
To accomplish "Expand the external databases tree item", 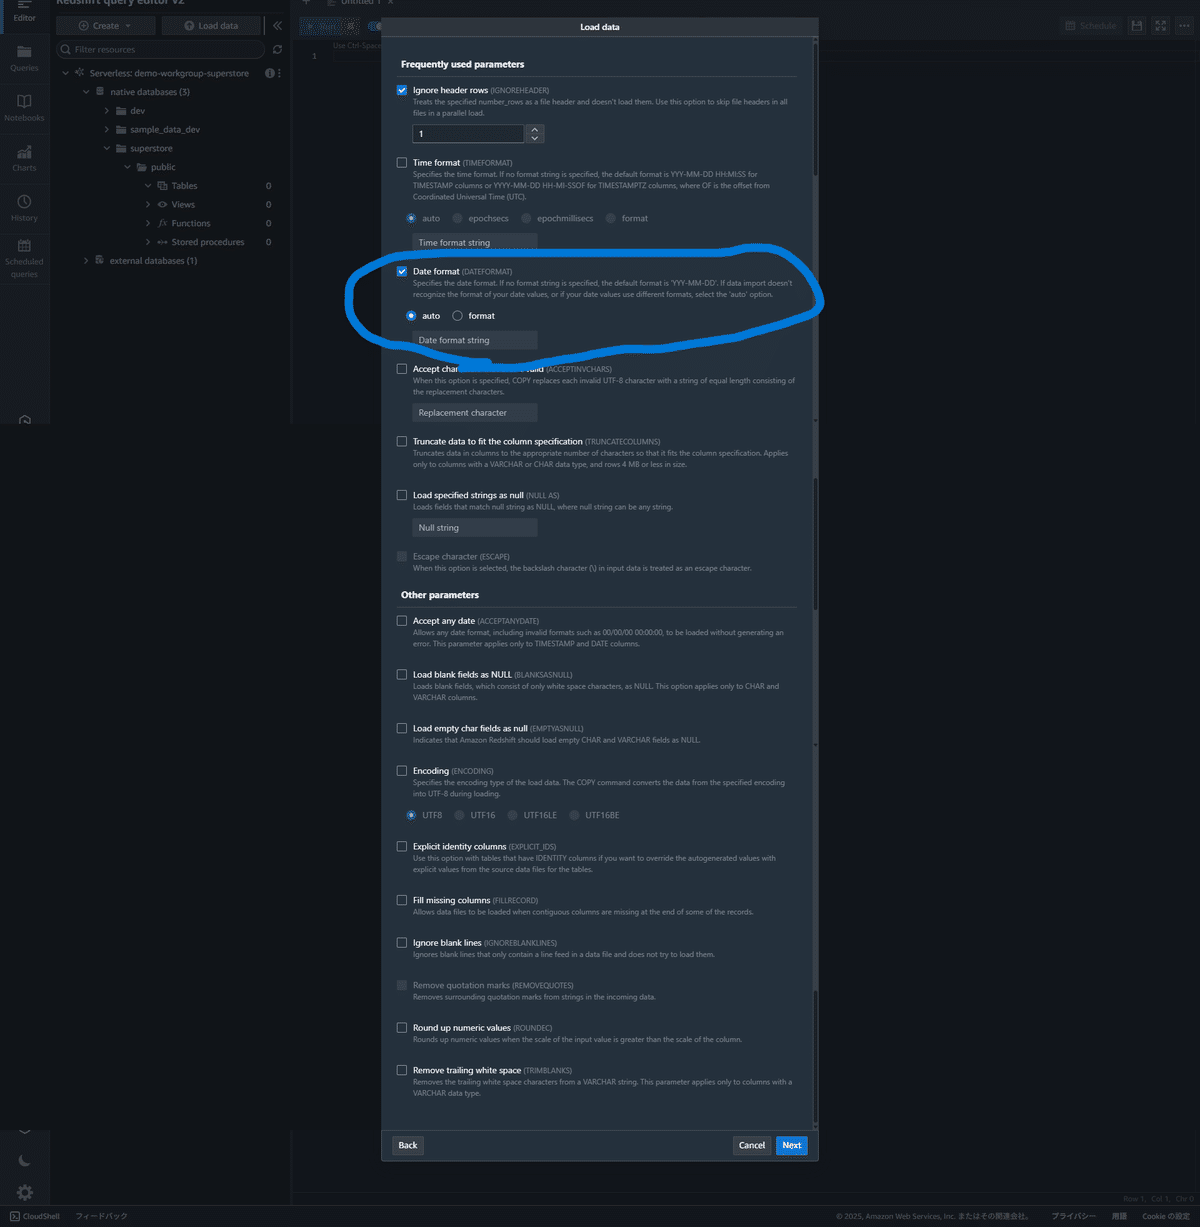I will pyautogui.click(x=86, y=260).
